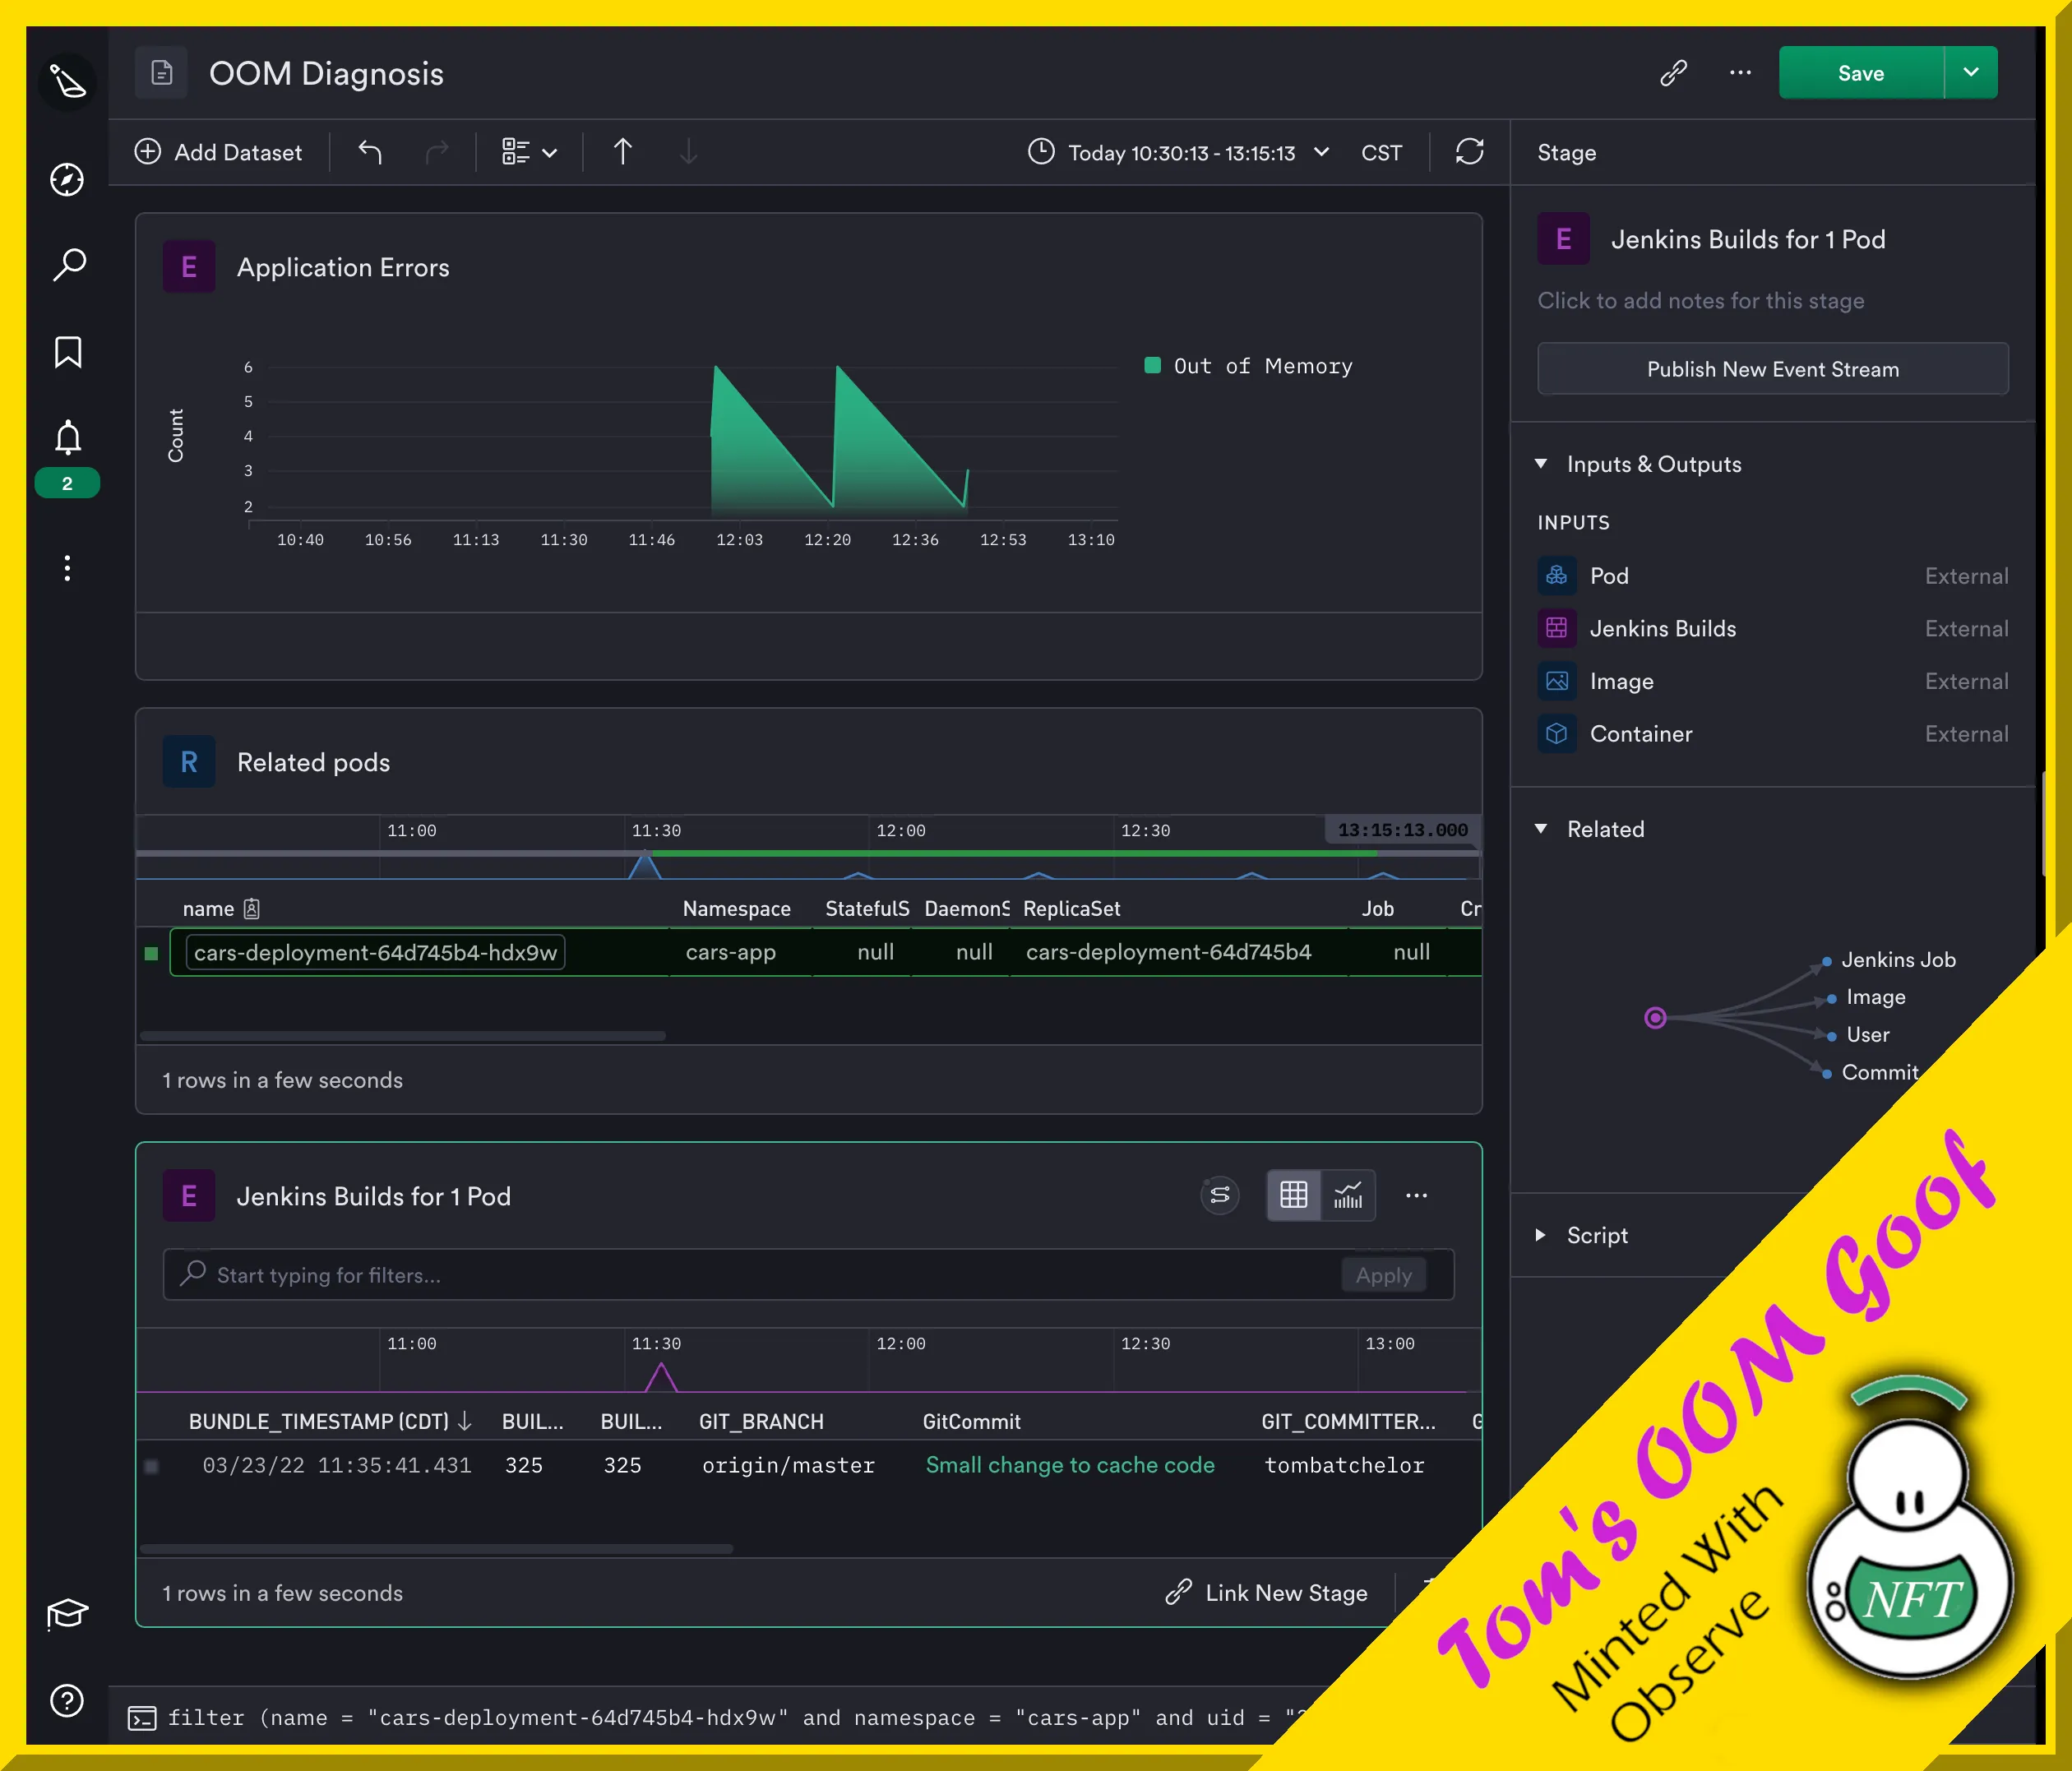Open the bookmarks icon in sidebar
The image size is (2072, 1771).
(x=68, y=352)
